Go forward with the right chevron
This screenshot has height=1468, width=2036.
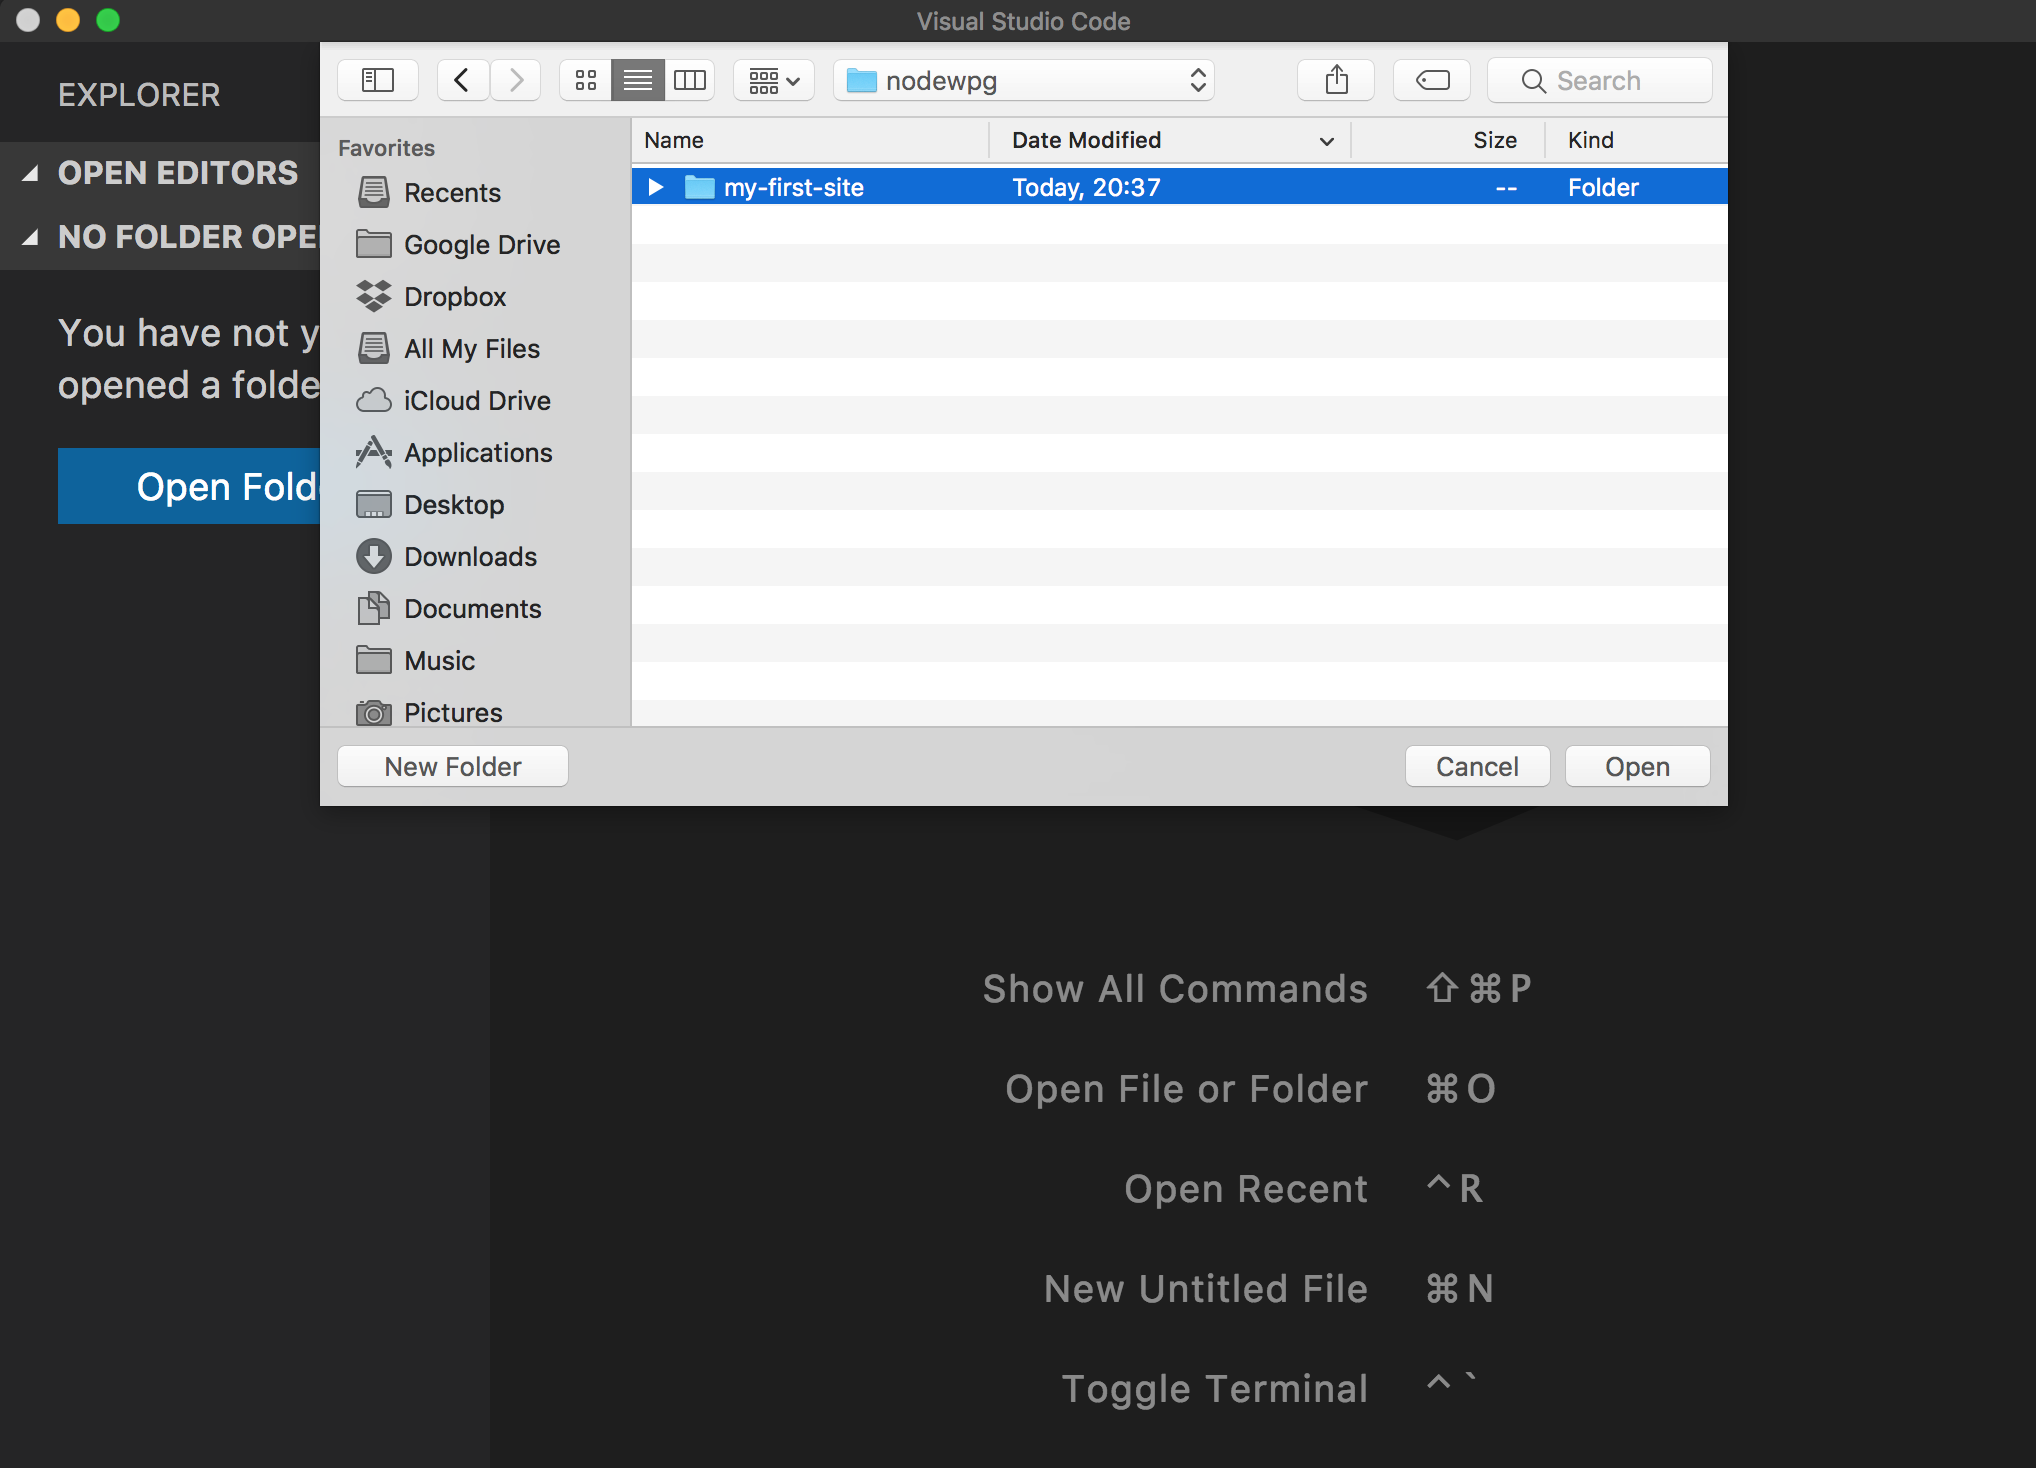click(515, 80)
